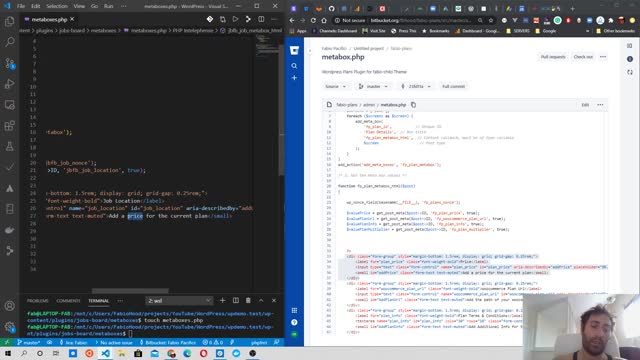
Task: Click Edit on metabox.php file
Action: click(x=585, y=105)
